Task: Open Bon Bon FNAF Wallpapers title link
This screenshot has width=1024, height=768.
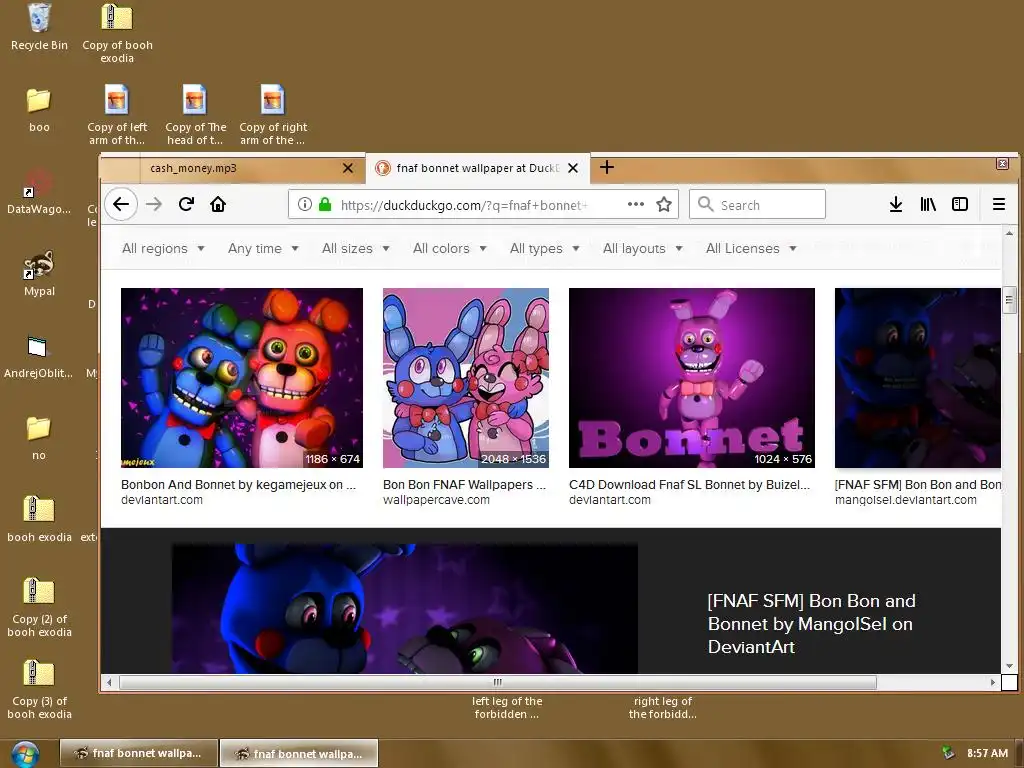Action: coord(464,485)
